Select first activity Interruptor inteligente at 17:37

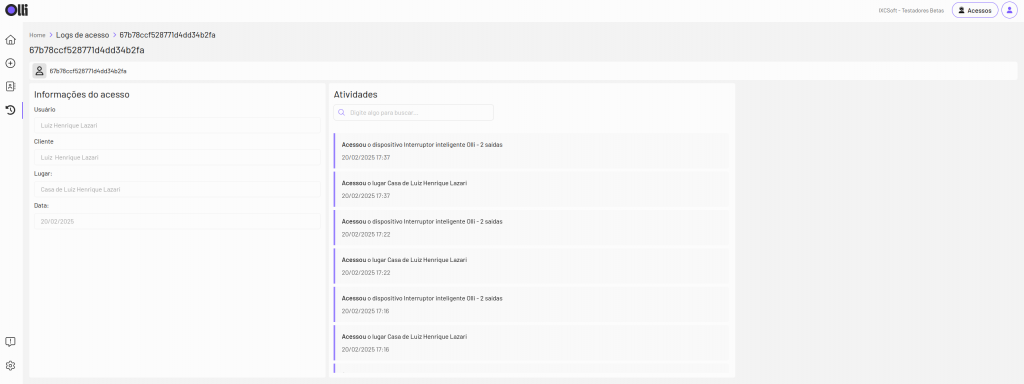point(532,151)
